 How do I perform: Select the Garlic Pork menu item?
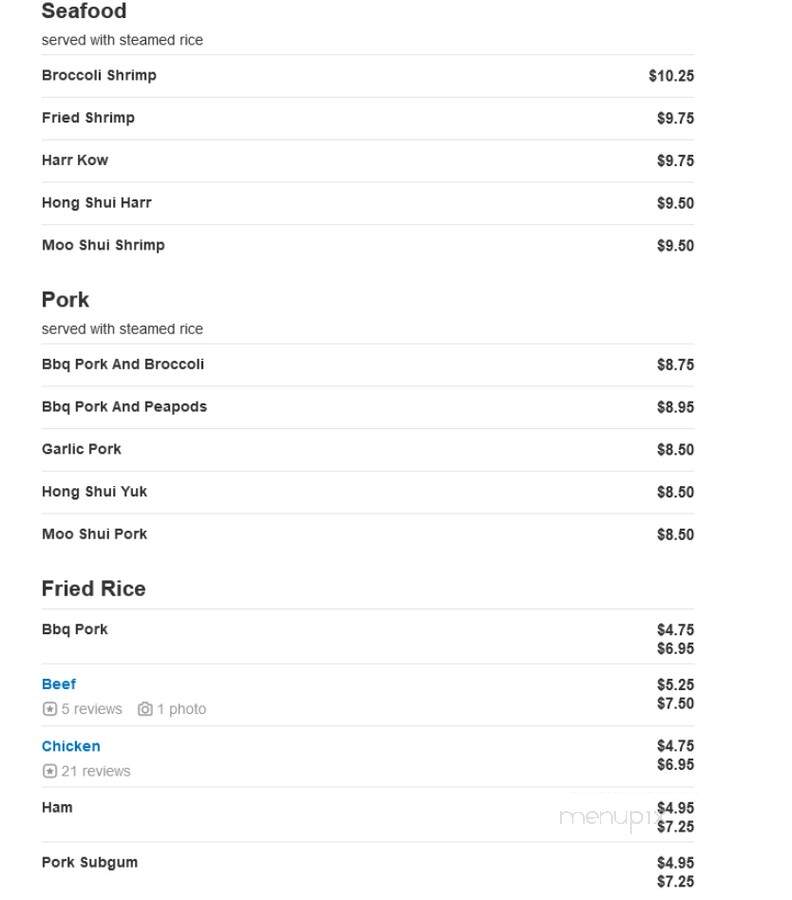pyautogui.click(x=368, y=450)
